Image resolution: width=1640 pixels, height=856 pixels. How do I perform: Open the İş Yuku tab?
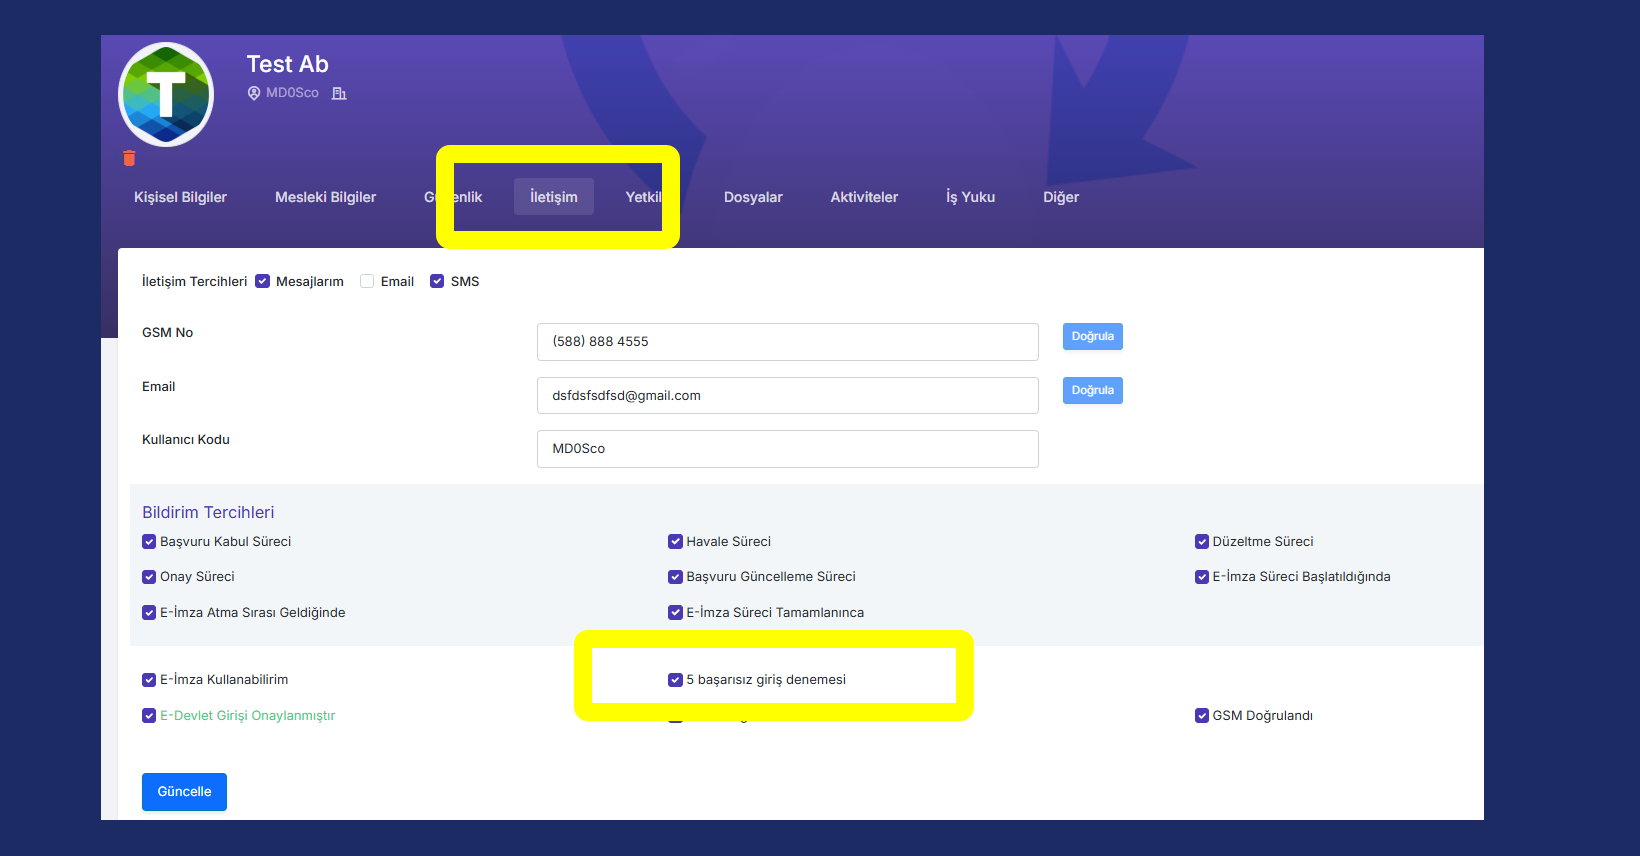(970, 197)
